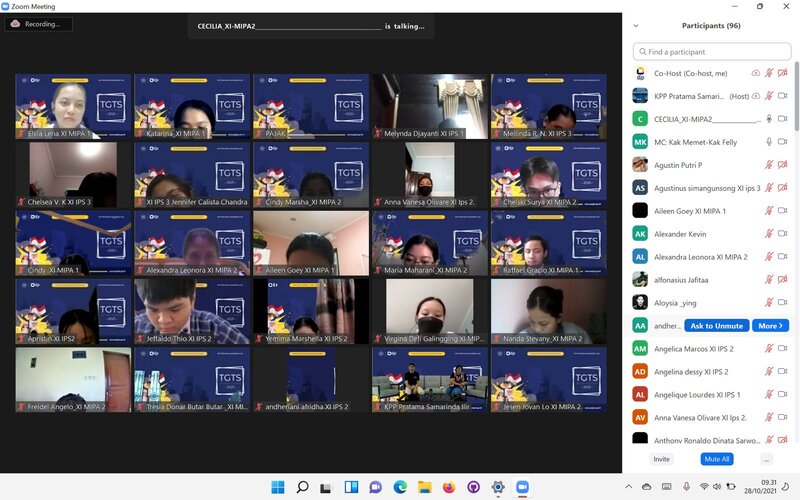The height and width of the screenshot is (500, 800).
Task: Click the cloud recording icon beside Co-Host
Action: point(755,73)
